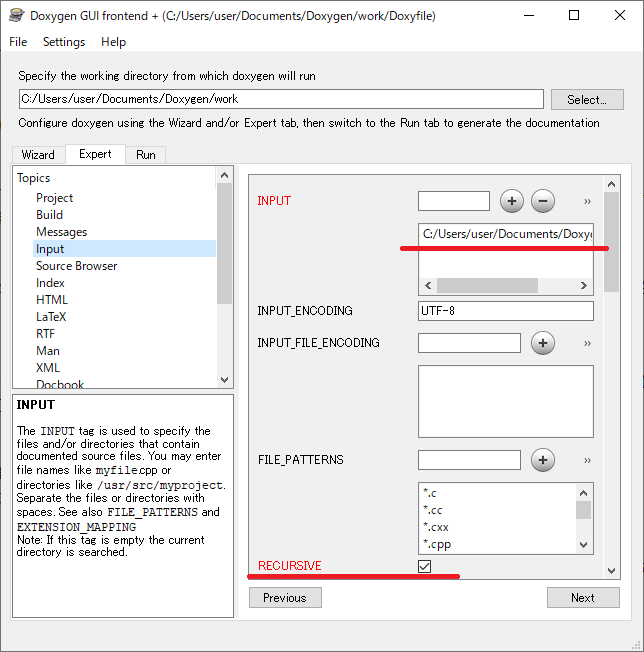Click the chevron icon beside INPUT_FILE_ENCODING row
The width and height of the screenshot is (644, 652).
(x=587, y=343)
